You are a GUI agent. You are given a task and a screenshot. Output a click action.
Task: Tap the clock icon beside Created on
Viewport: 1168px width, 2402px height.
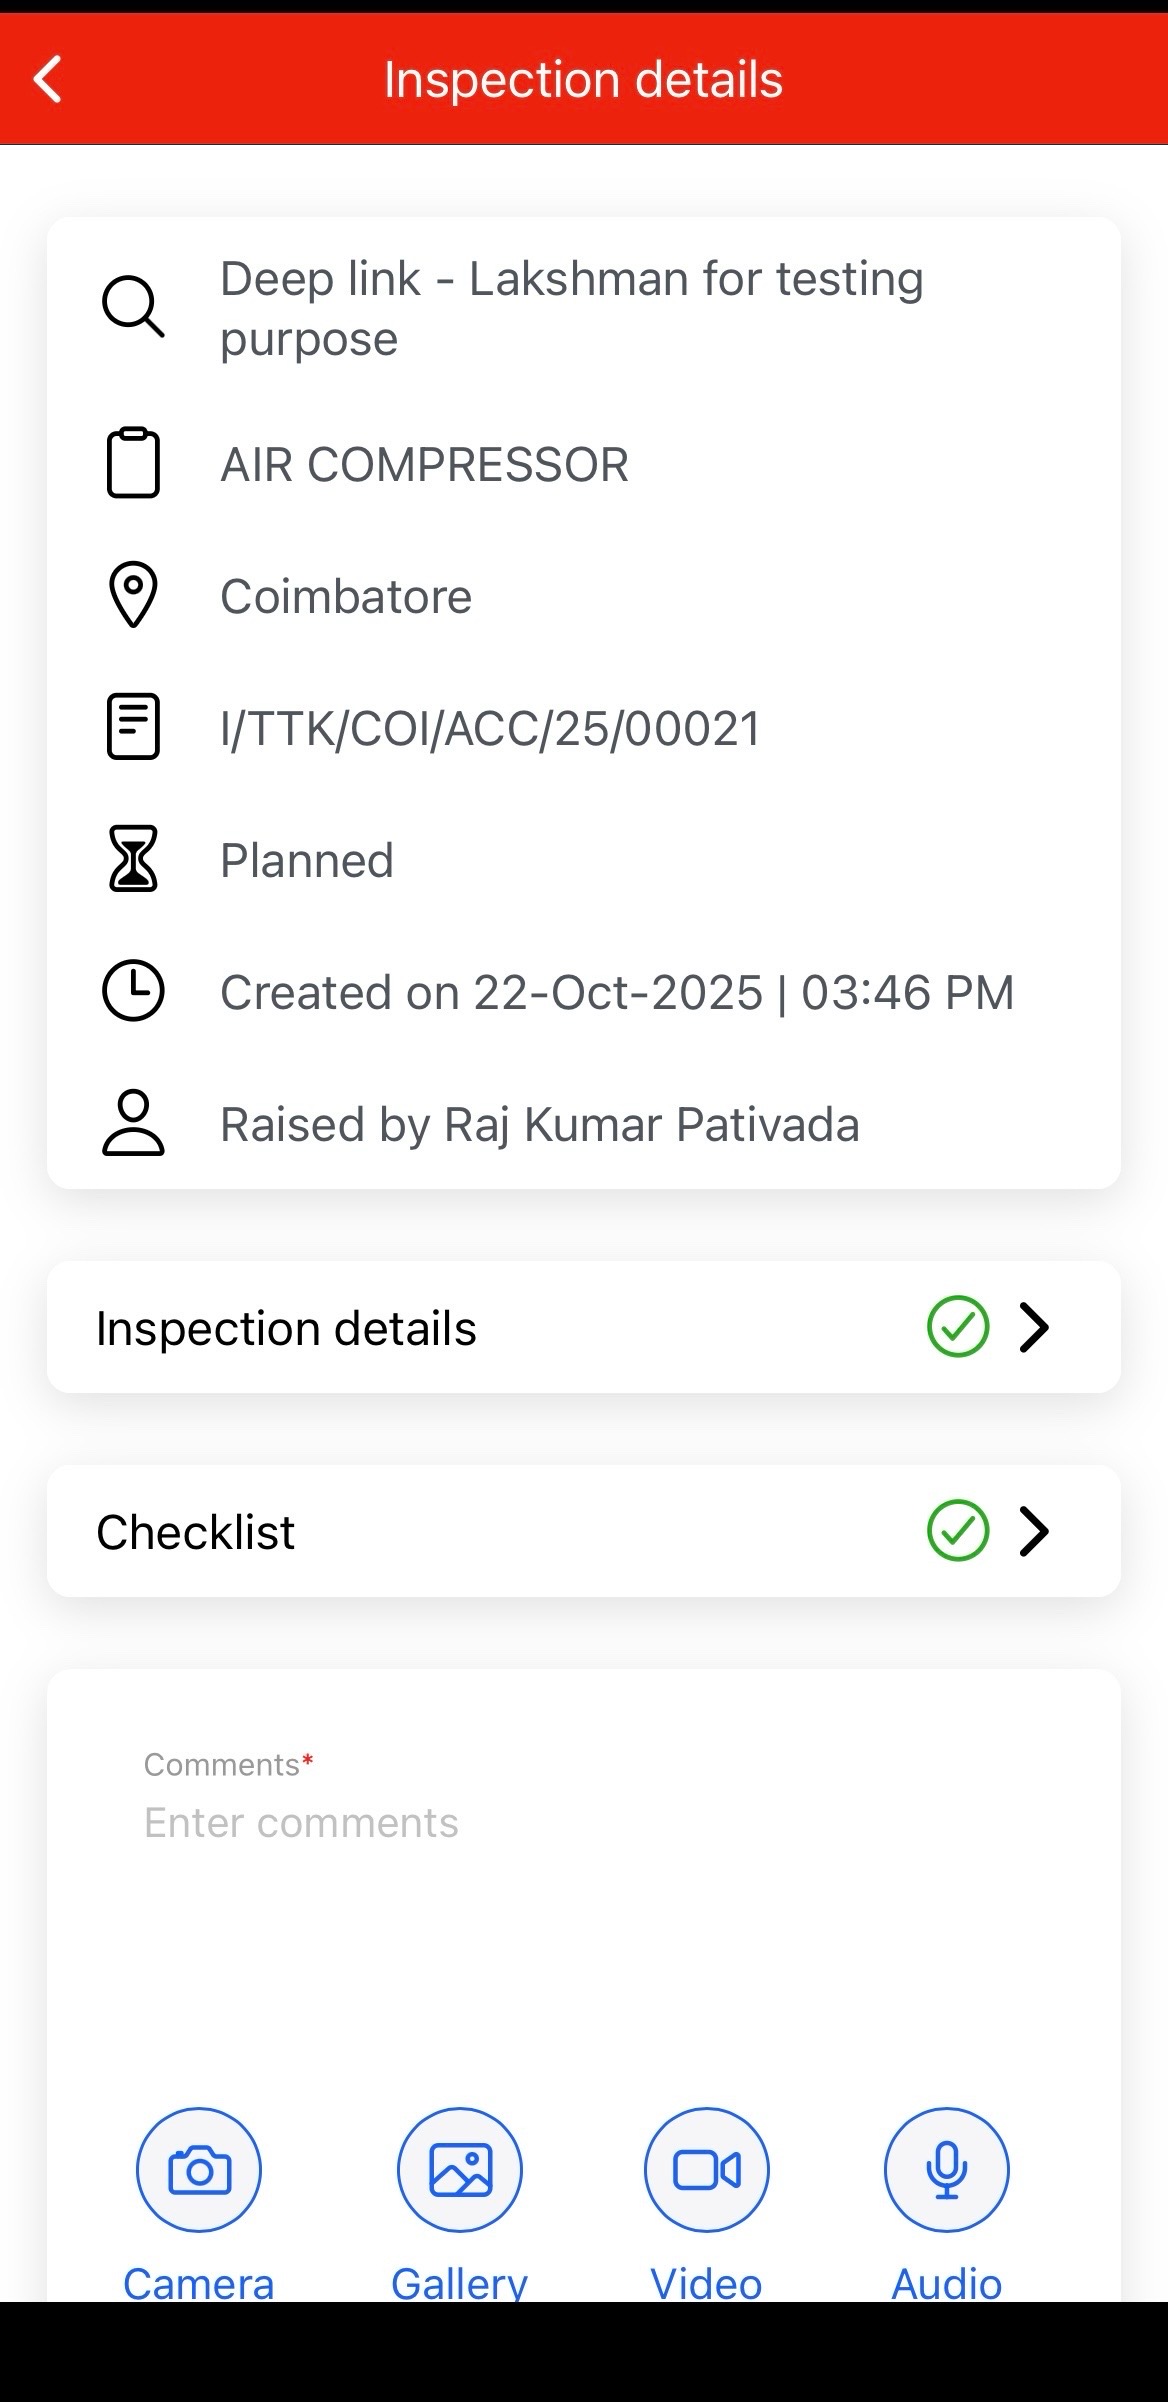pyautogui.click(x=133, y=991)
